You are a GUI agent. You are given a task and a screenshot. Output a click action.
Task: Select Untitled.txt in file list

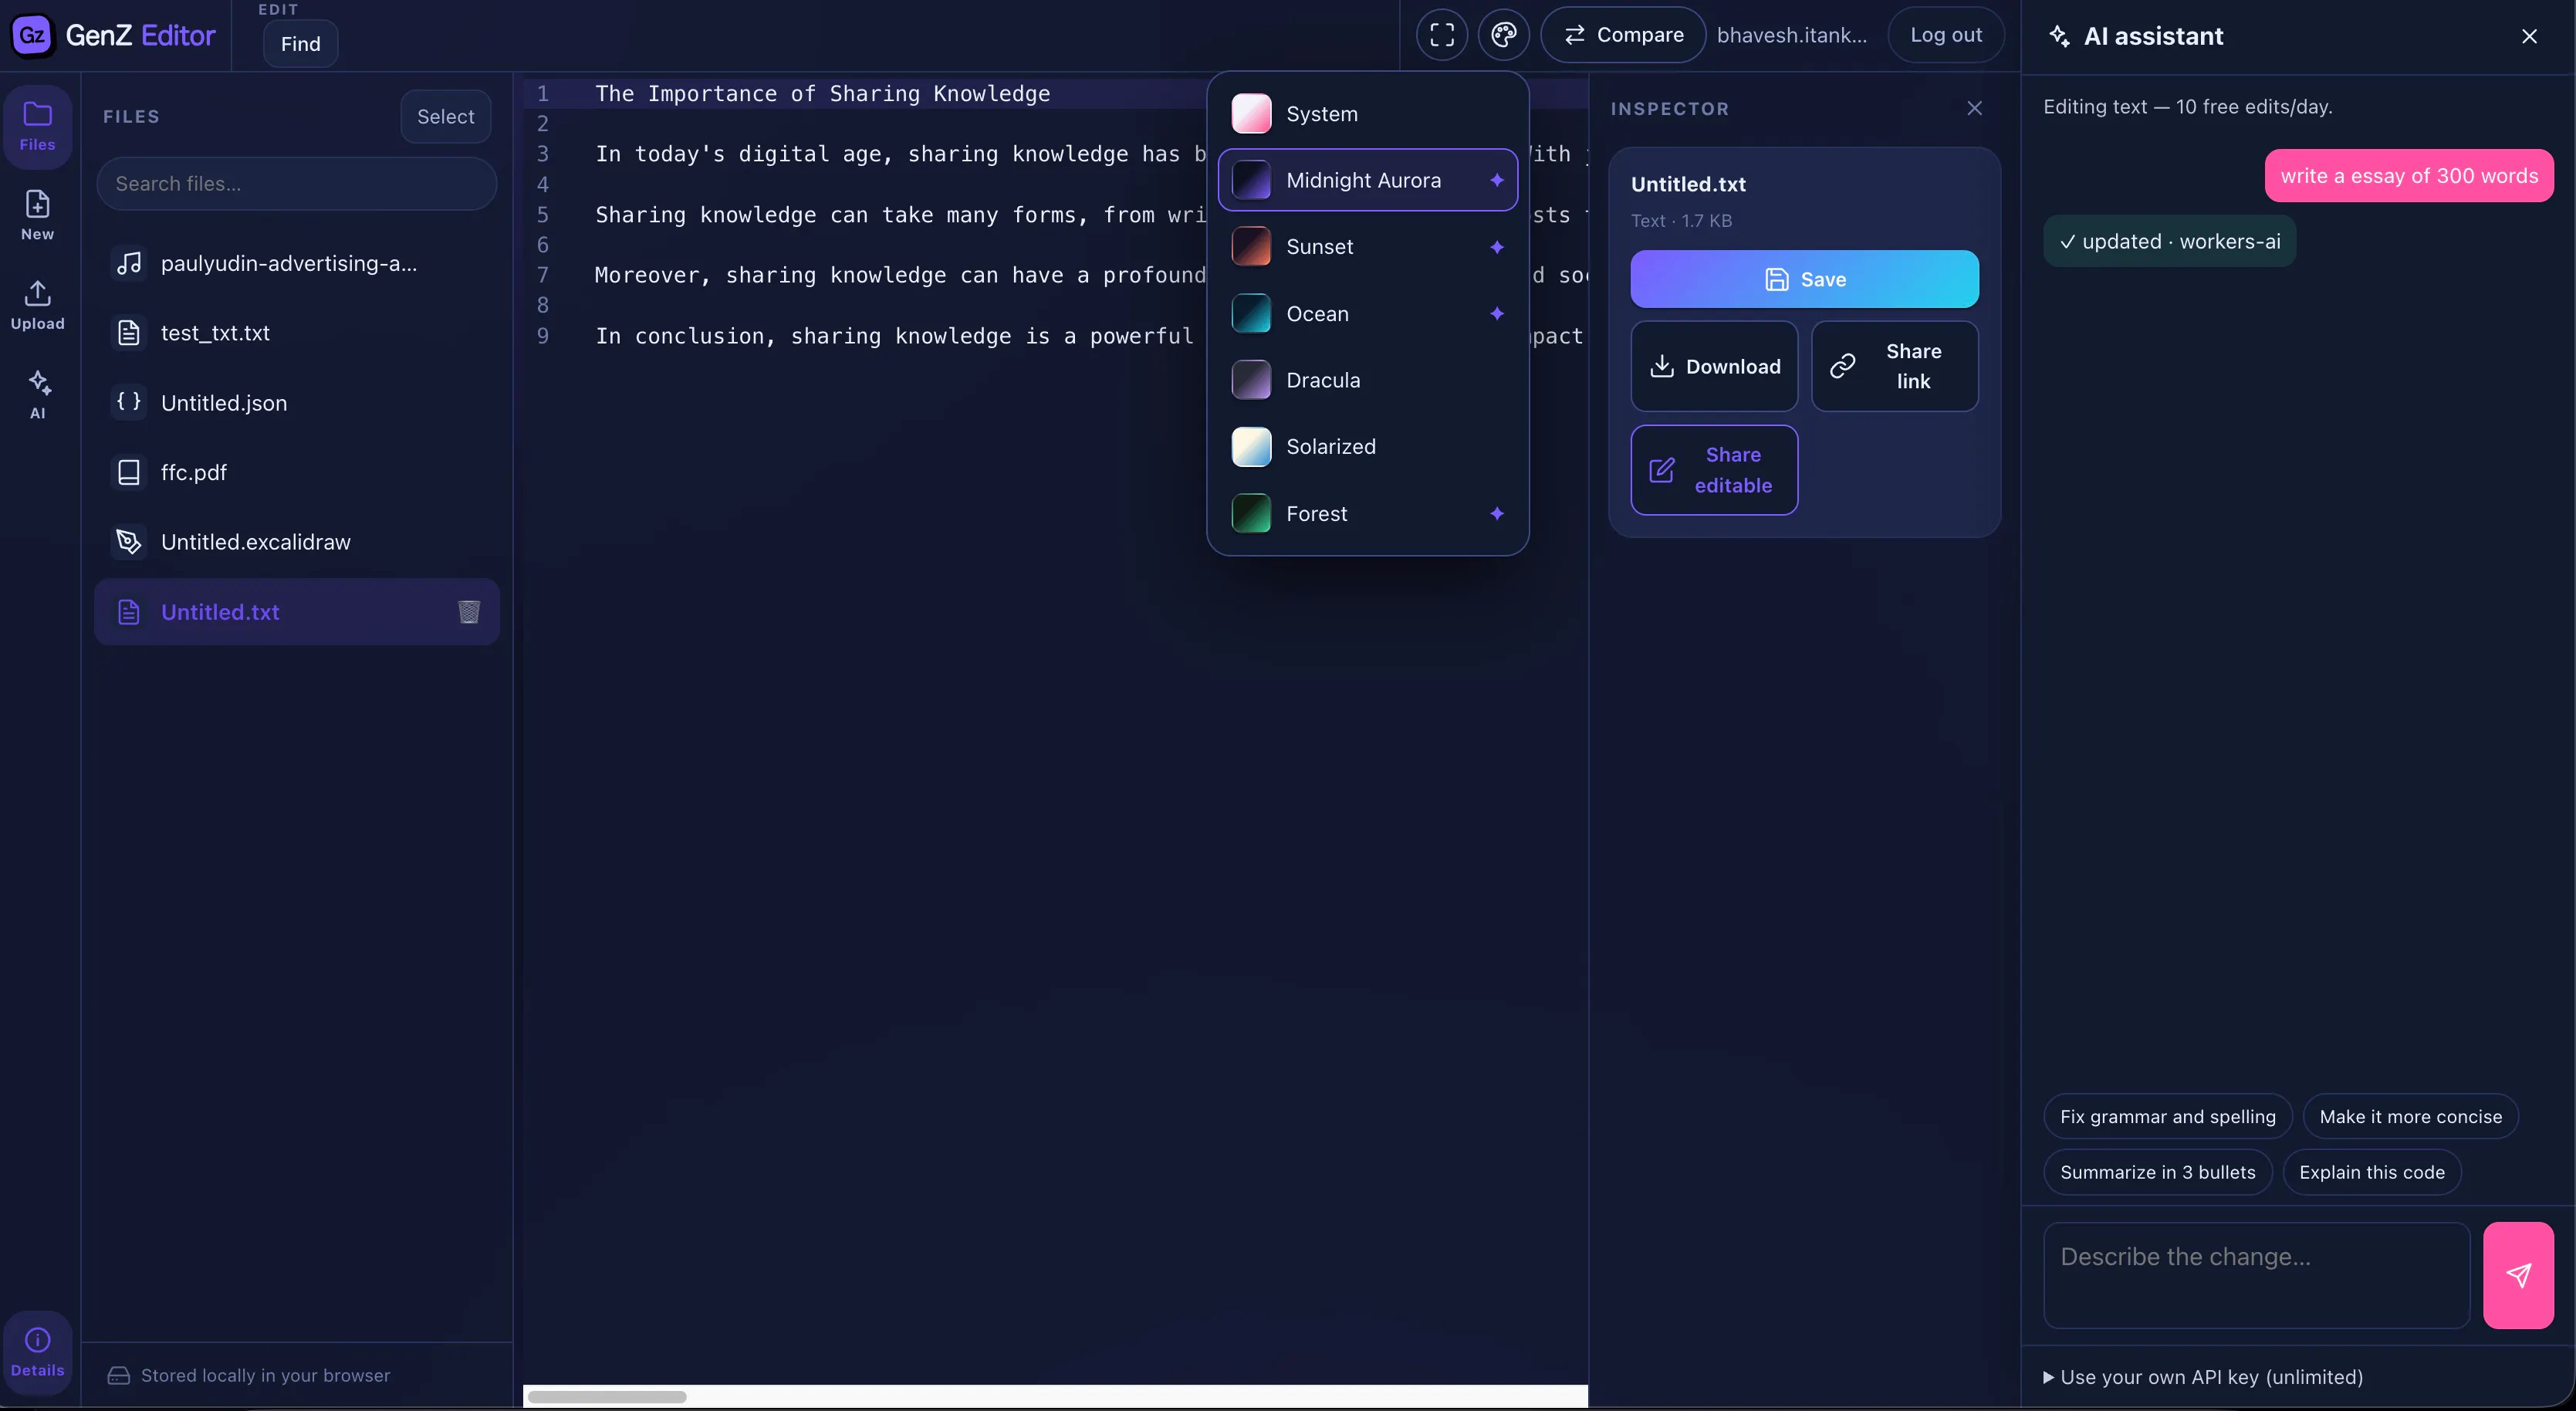click(297, 611)
